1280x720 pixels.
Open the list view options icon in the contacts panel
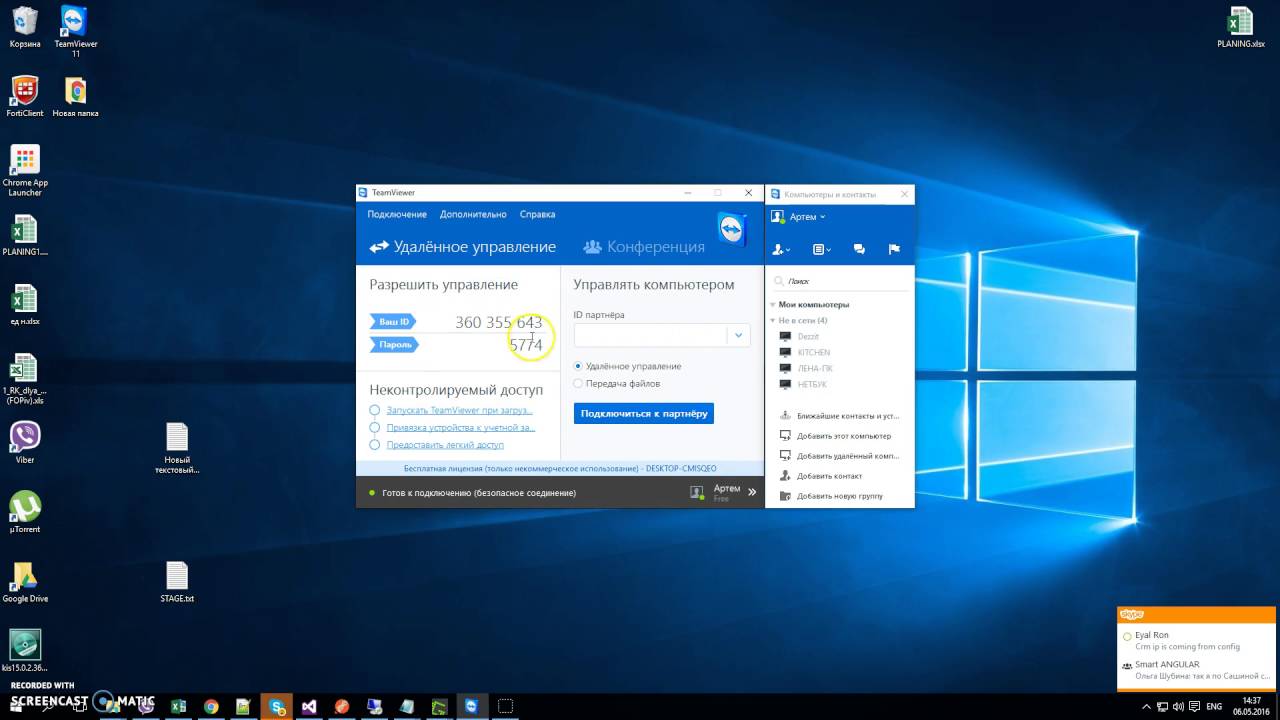[x=821, y=249]
